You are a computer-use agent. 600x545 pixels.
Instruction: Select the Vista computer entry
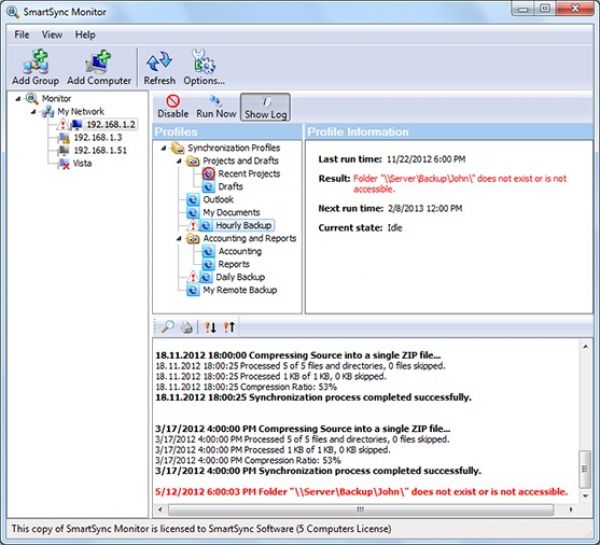(82, 163)
